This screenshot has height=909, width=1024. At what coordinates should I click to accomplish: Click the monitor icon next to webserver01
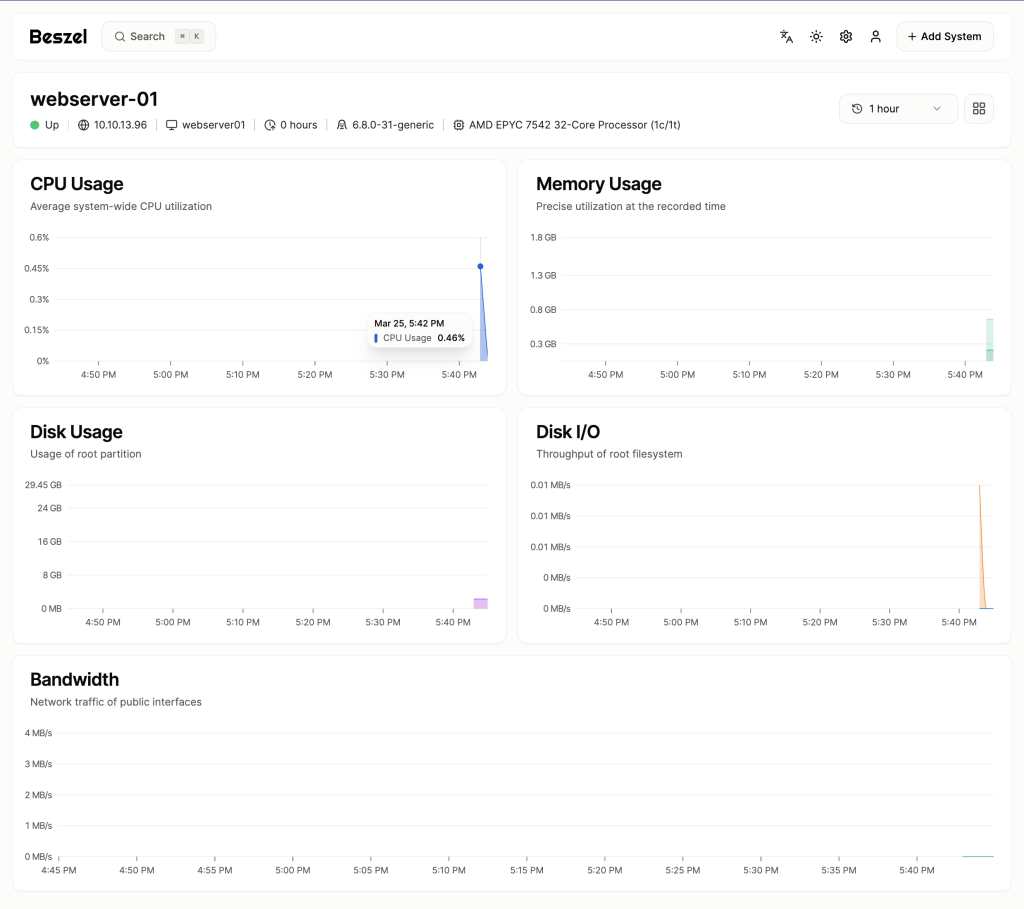coord(172,125)
